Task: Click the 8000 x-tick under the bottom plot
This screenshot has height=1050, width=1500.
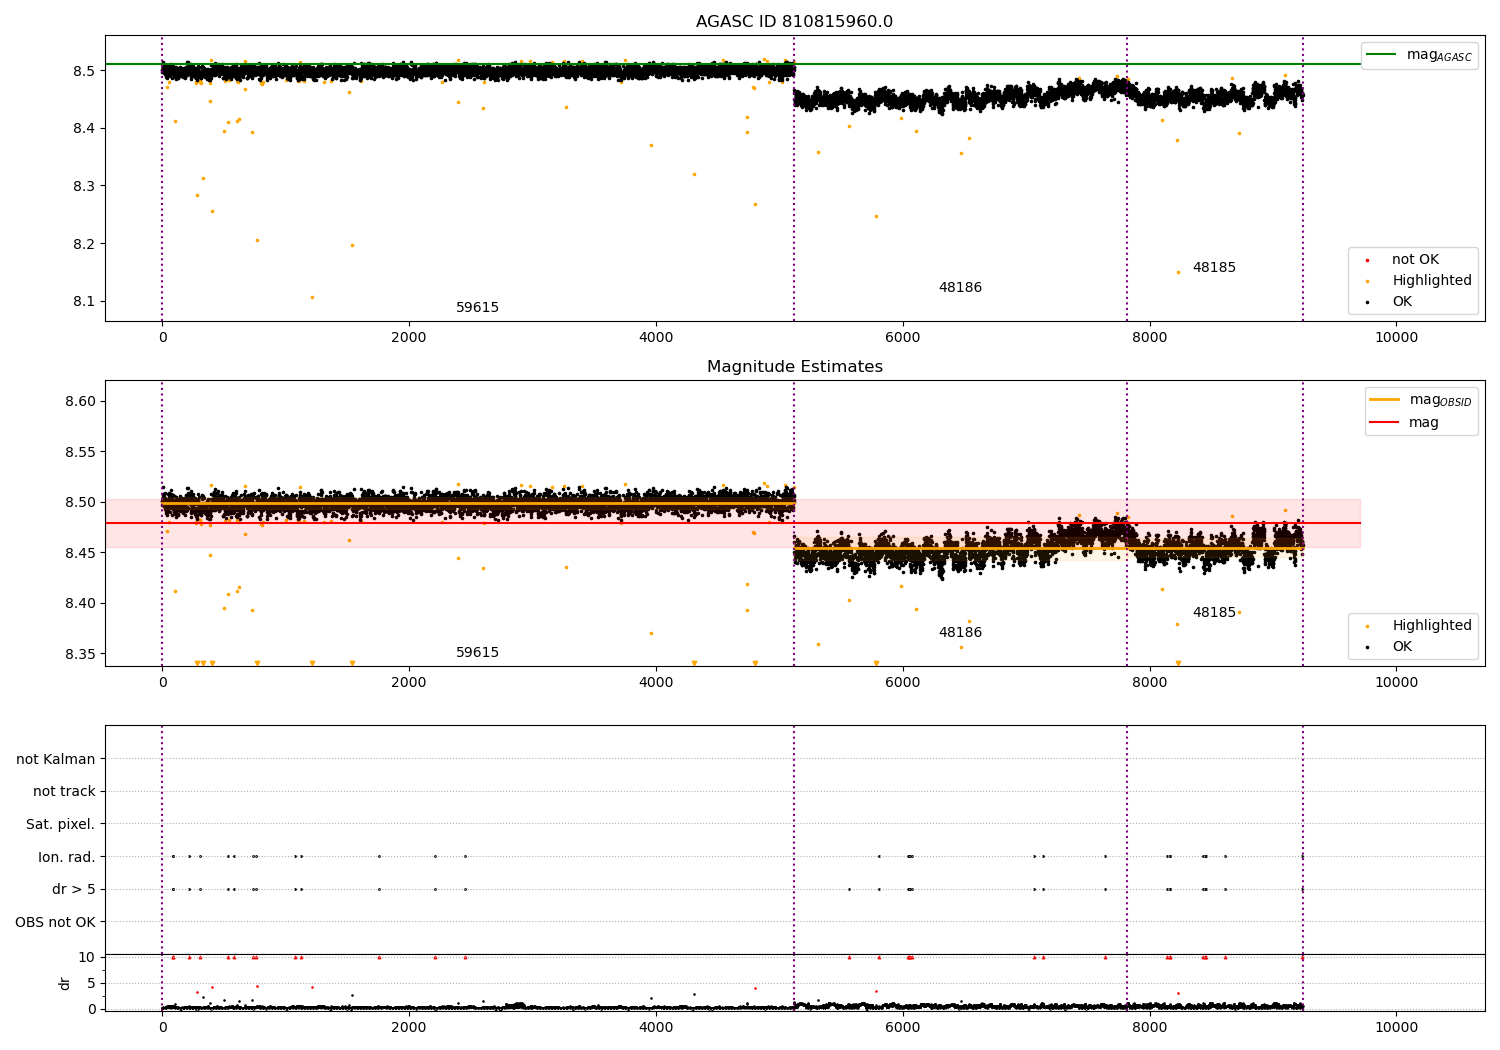Action: coord(1150,1028)
